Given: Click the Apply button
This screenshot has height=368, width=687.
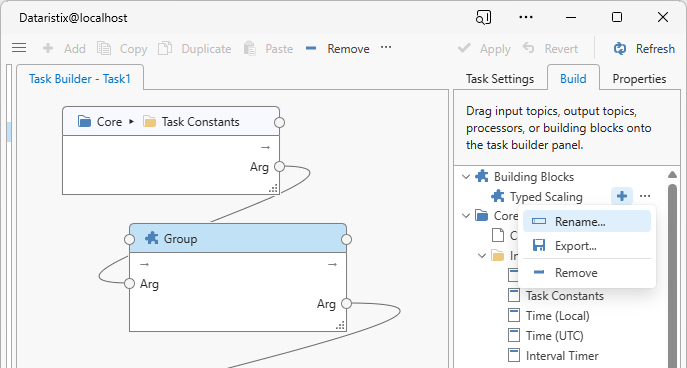Looking at the screenshot, I should (x=484, y=48).
